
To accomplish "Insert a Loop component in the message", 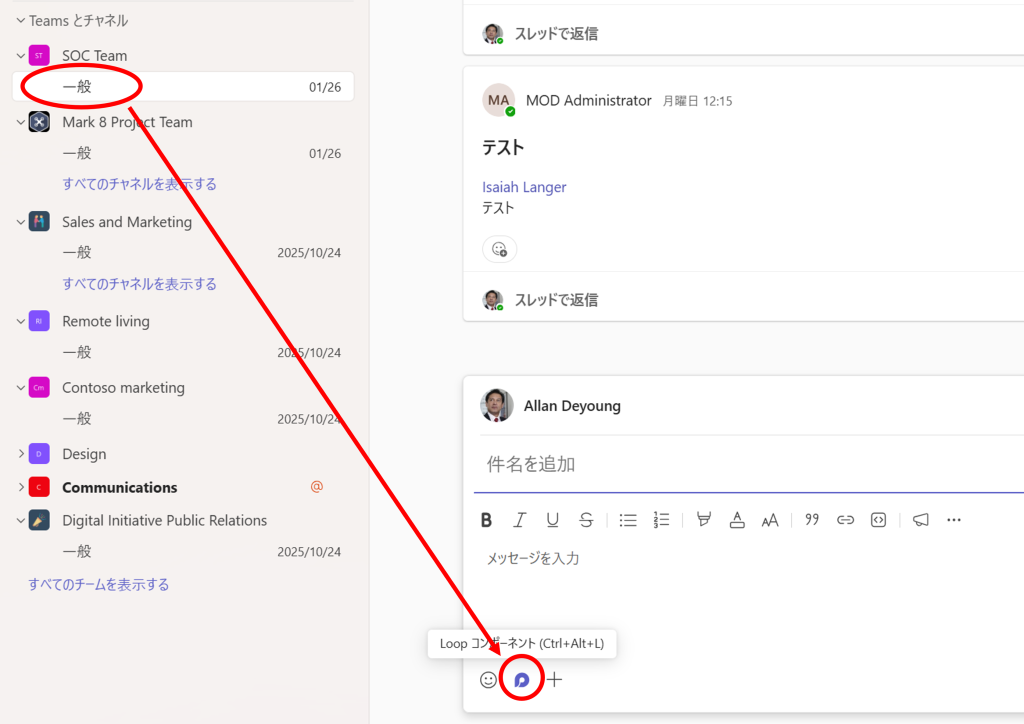I will [x=521, y=680].
